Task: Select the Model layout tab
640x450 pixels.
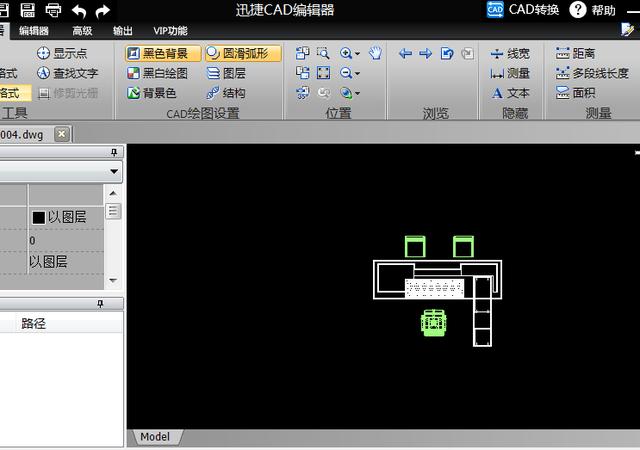Action: tap(155, 437)
